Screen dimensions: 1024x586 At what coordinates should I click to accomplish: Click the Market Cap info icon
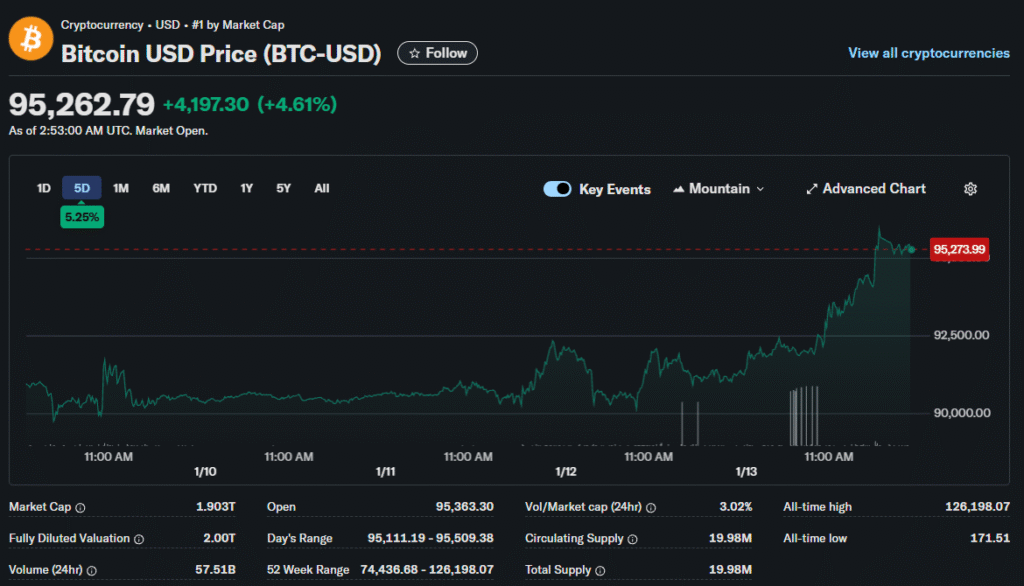[x=80, y=507]
